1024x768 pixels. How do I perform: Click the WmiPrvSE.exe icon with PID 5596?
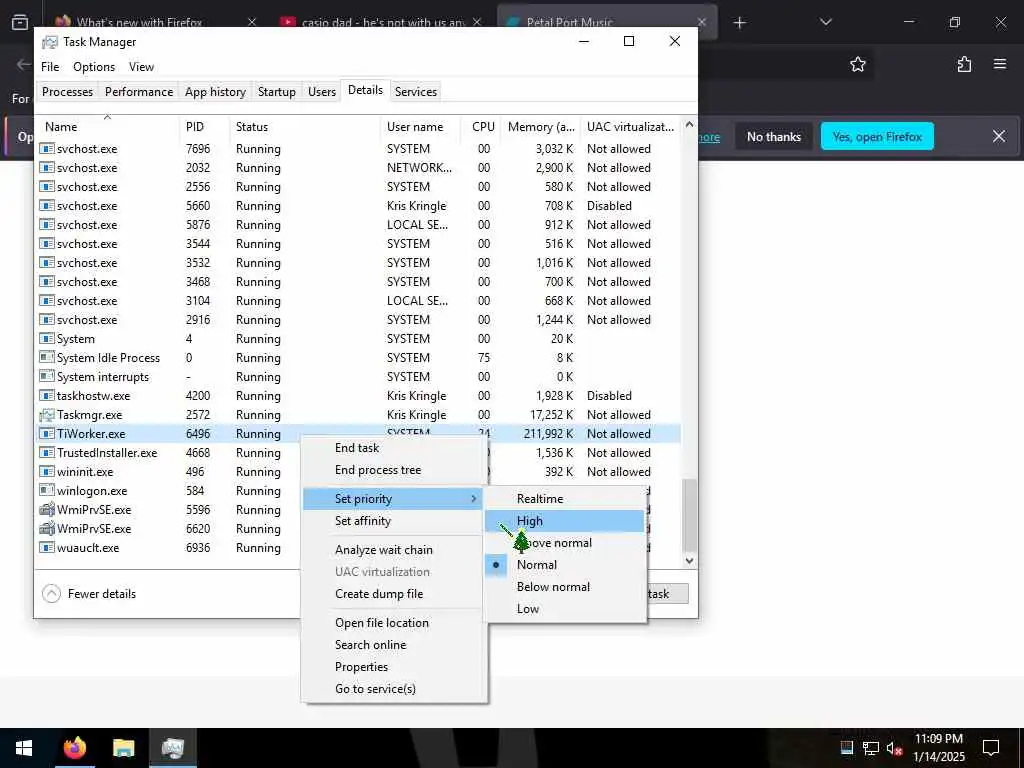(x=46, y=509)
